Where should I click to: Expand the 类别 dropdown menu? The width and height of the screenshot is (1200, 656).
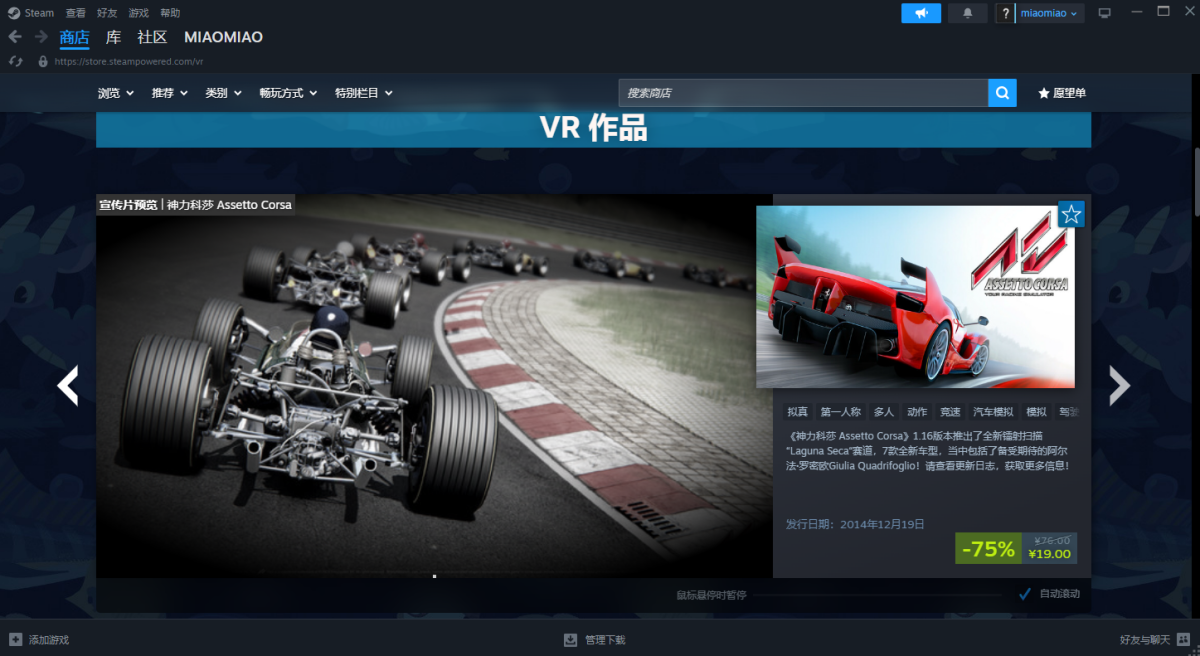tap(223, 93)
